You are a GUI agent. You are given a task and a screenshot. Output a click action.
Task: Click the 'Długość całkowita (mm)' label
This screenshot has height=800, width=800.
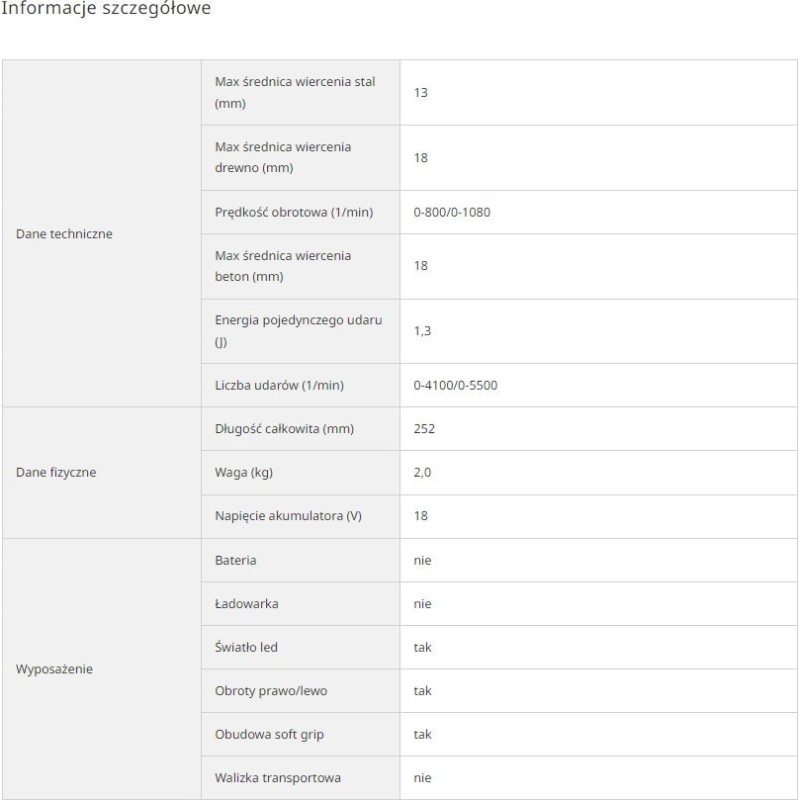284,429
